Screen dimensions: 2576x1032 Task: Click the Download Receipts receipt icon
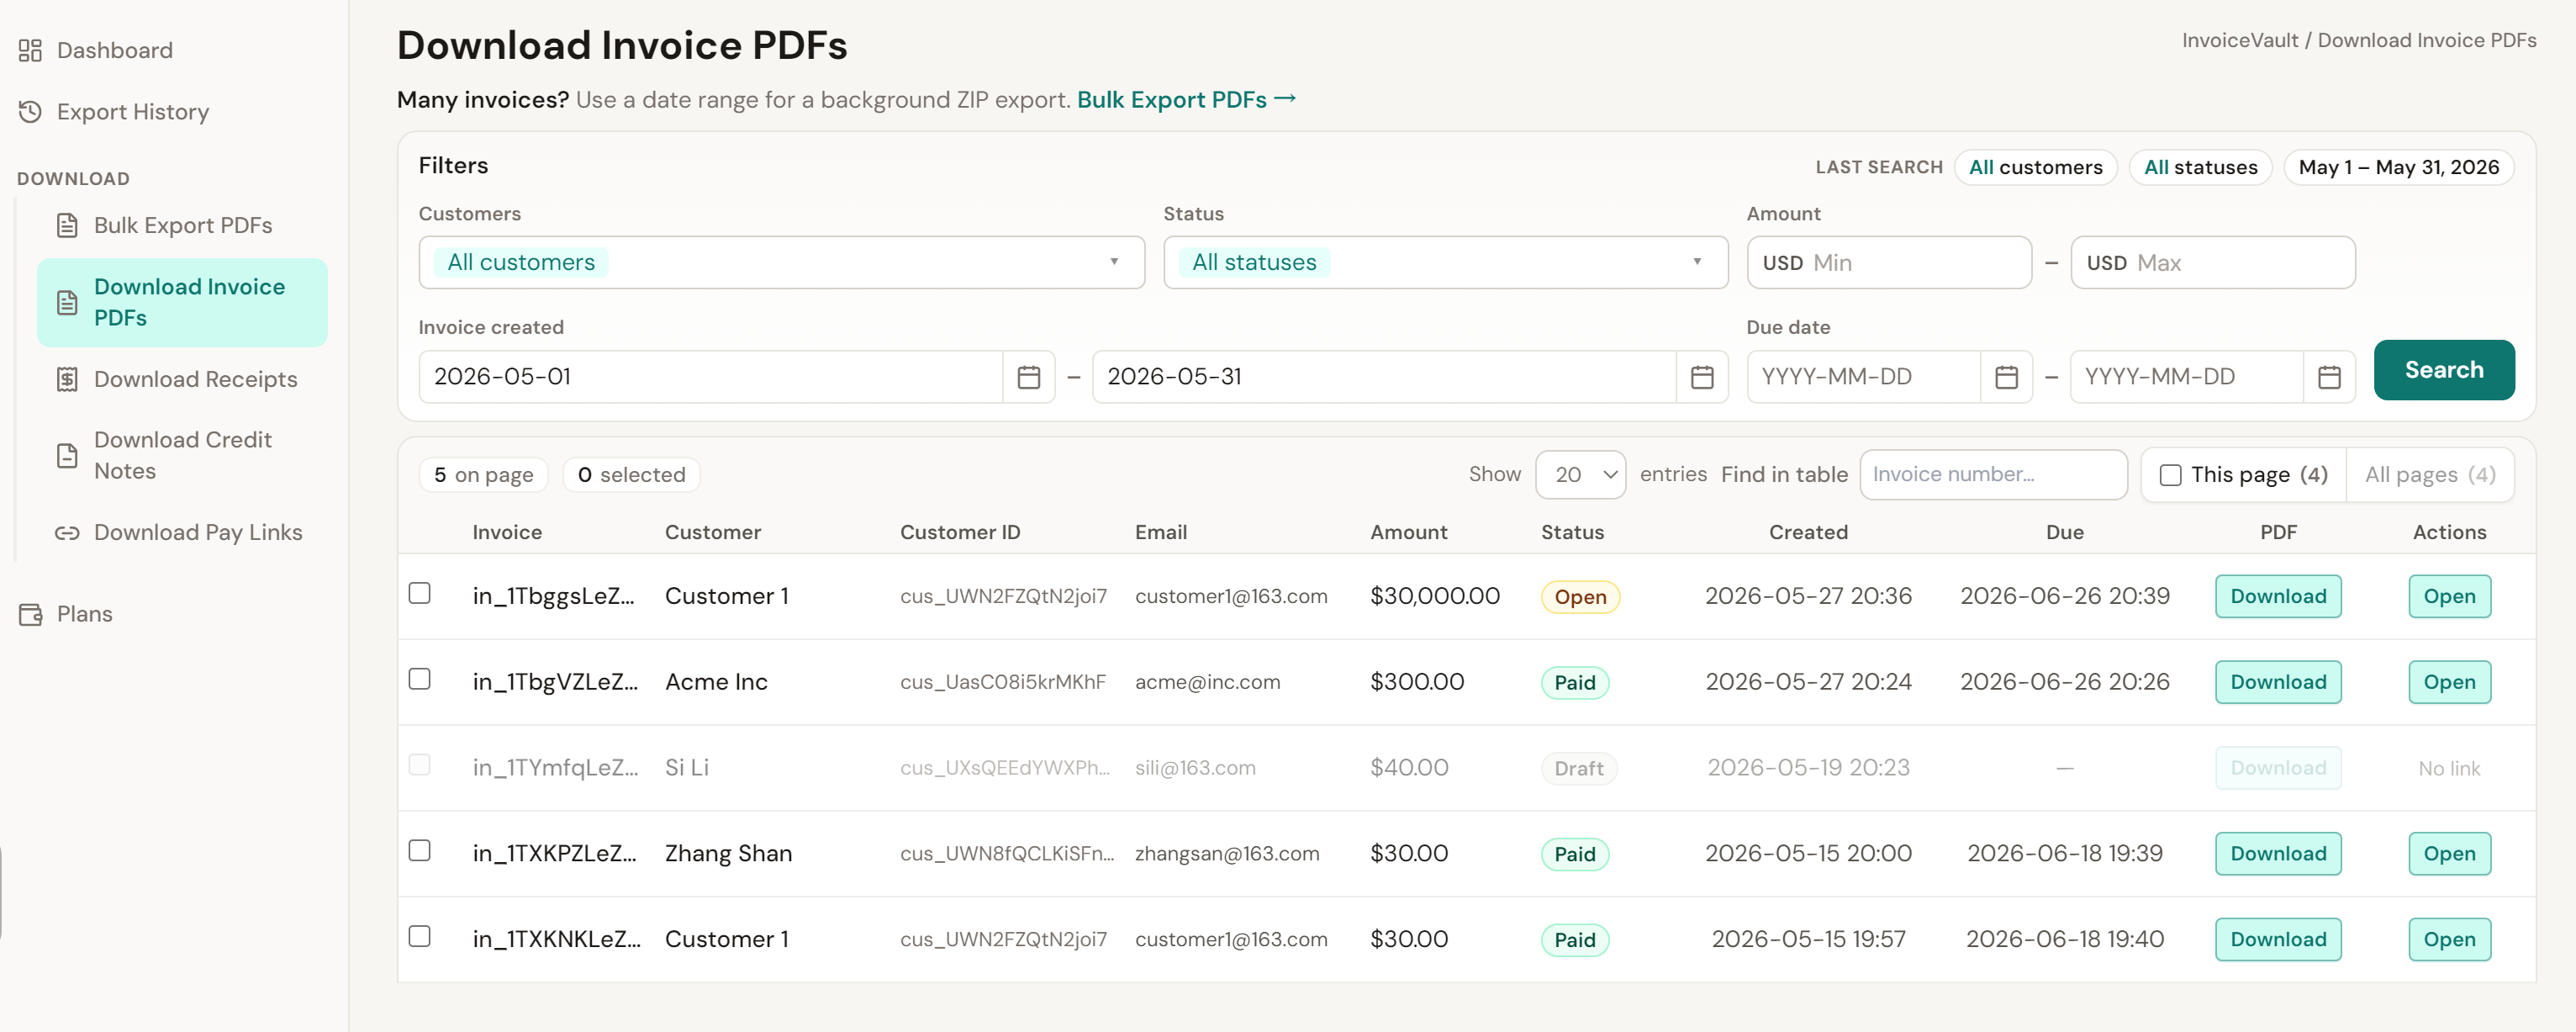[x=67, y=379]
